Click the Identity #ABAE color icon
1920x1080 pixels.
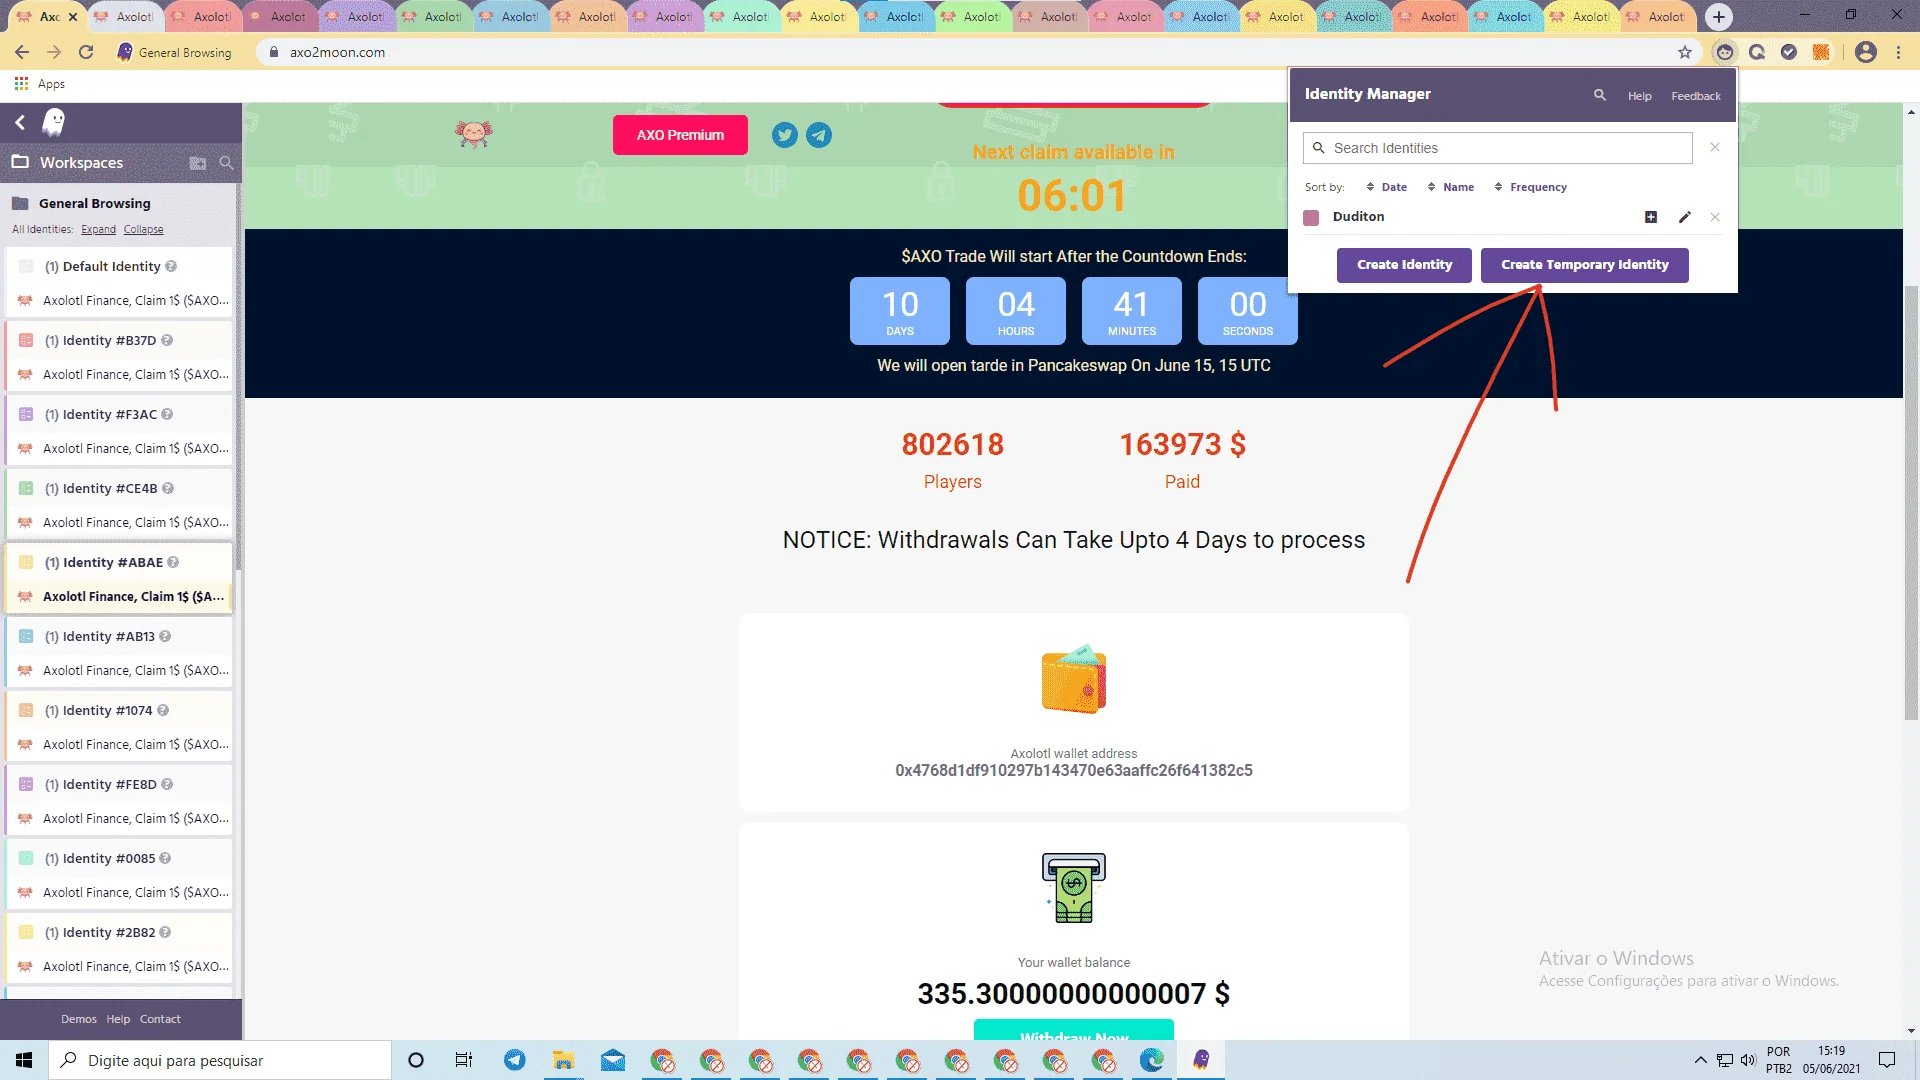pyautogui.click(x=26, y=562)
